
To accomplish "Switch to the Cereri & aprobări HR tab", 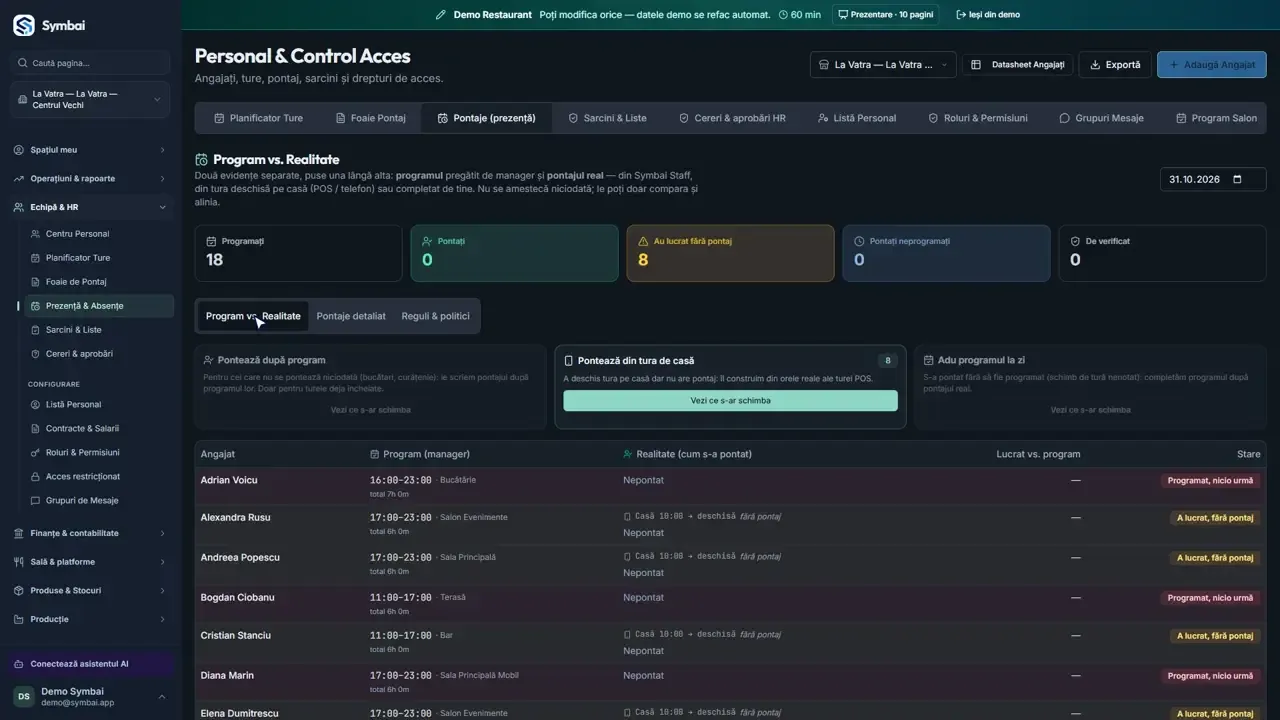I will 732,118.
